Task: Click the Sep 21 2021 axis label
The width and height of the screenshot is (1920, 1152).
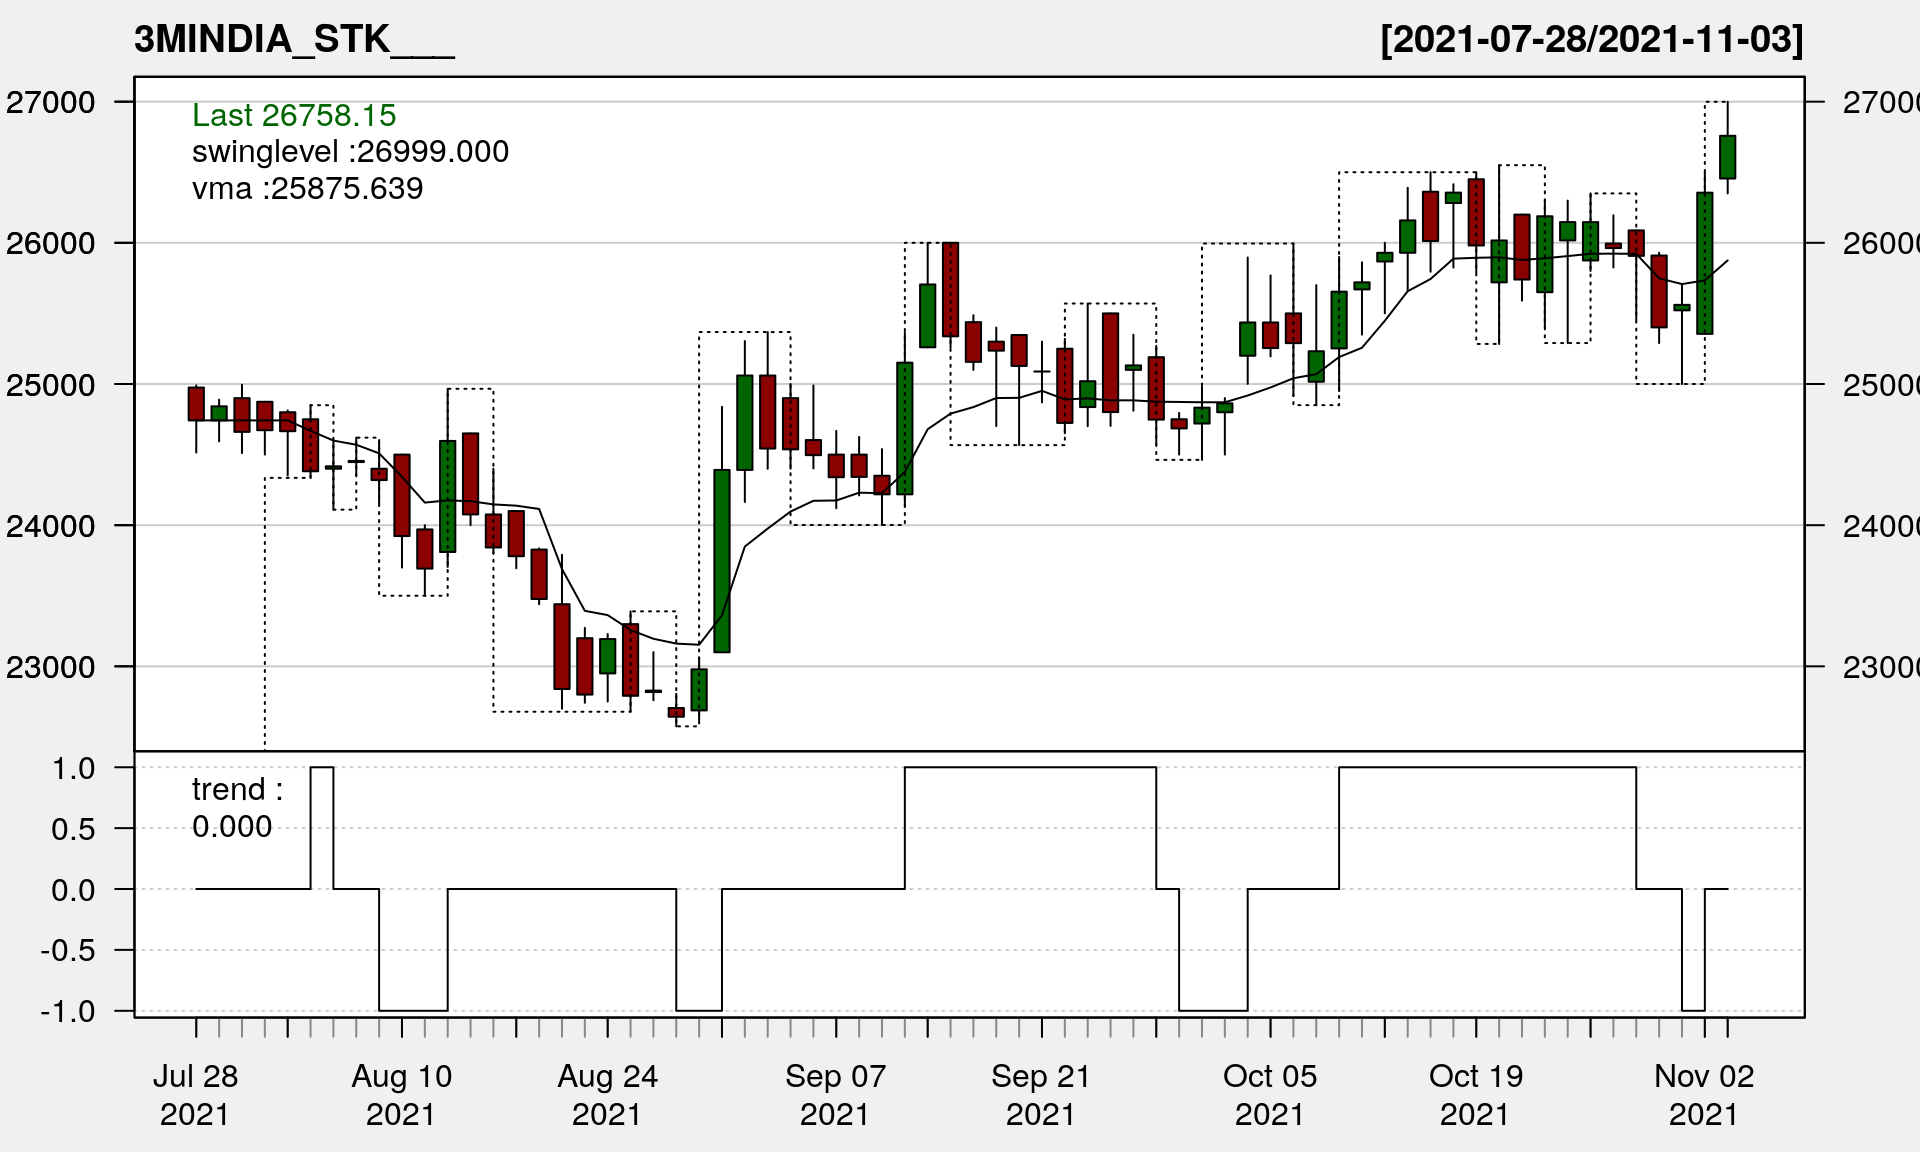Action: click(1040, 1094)
